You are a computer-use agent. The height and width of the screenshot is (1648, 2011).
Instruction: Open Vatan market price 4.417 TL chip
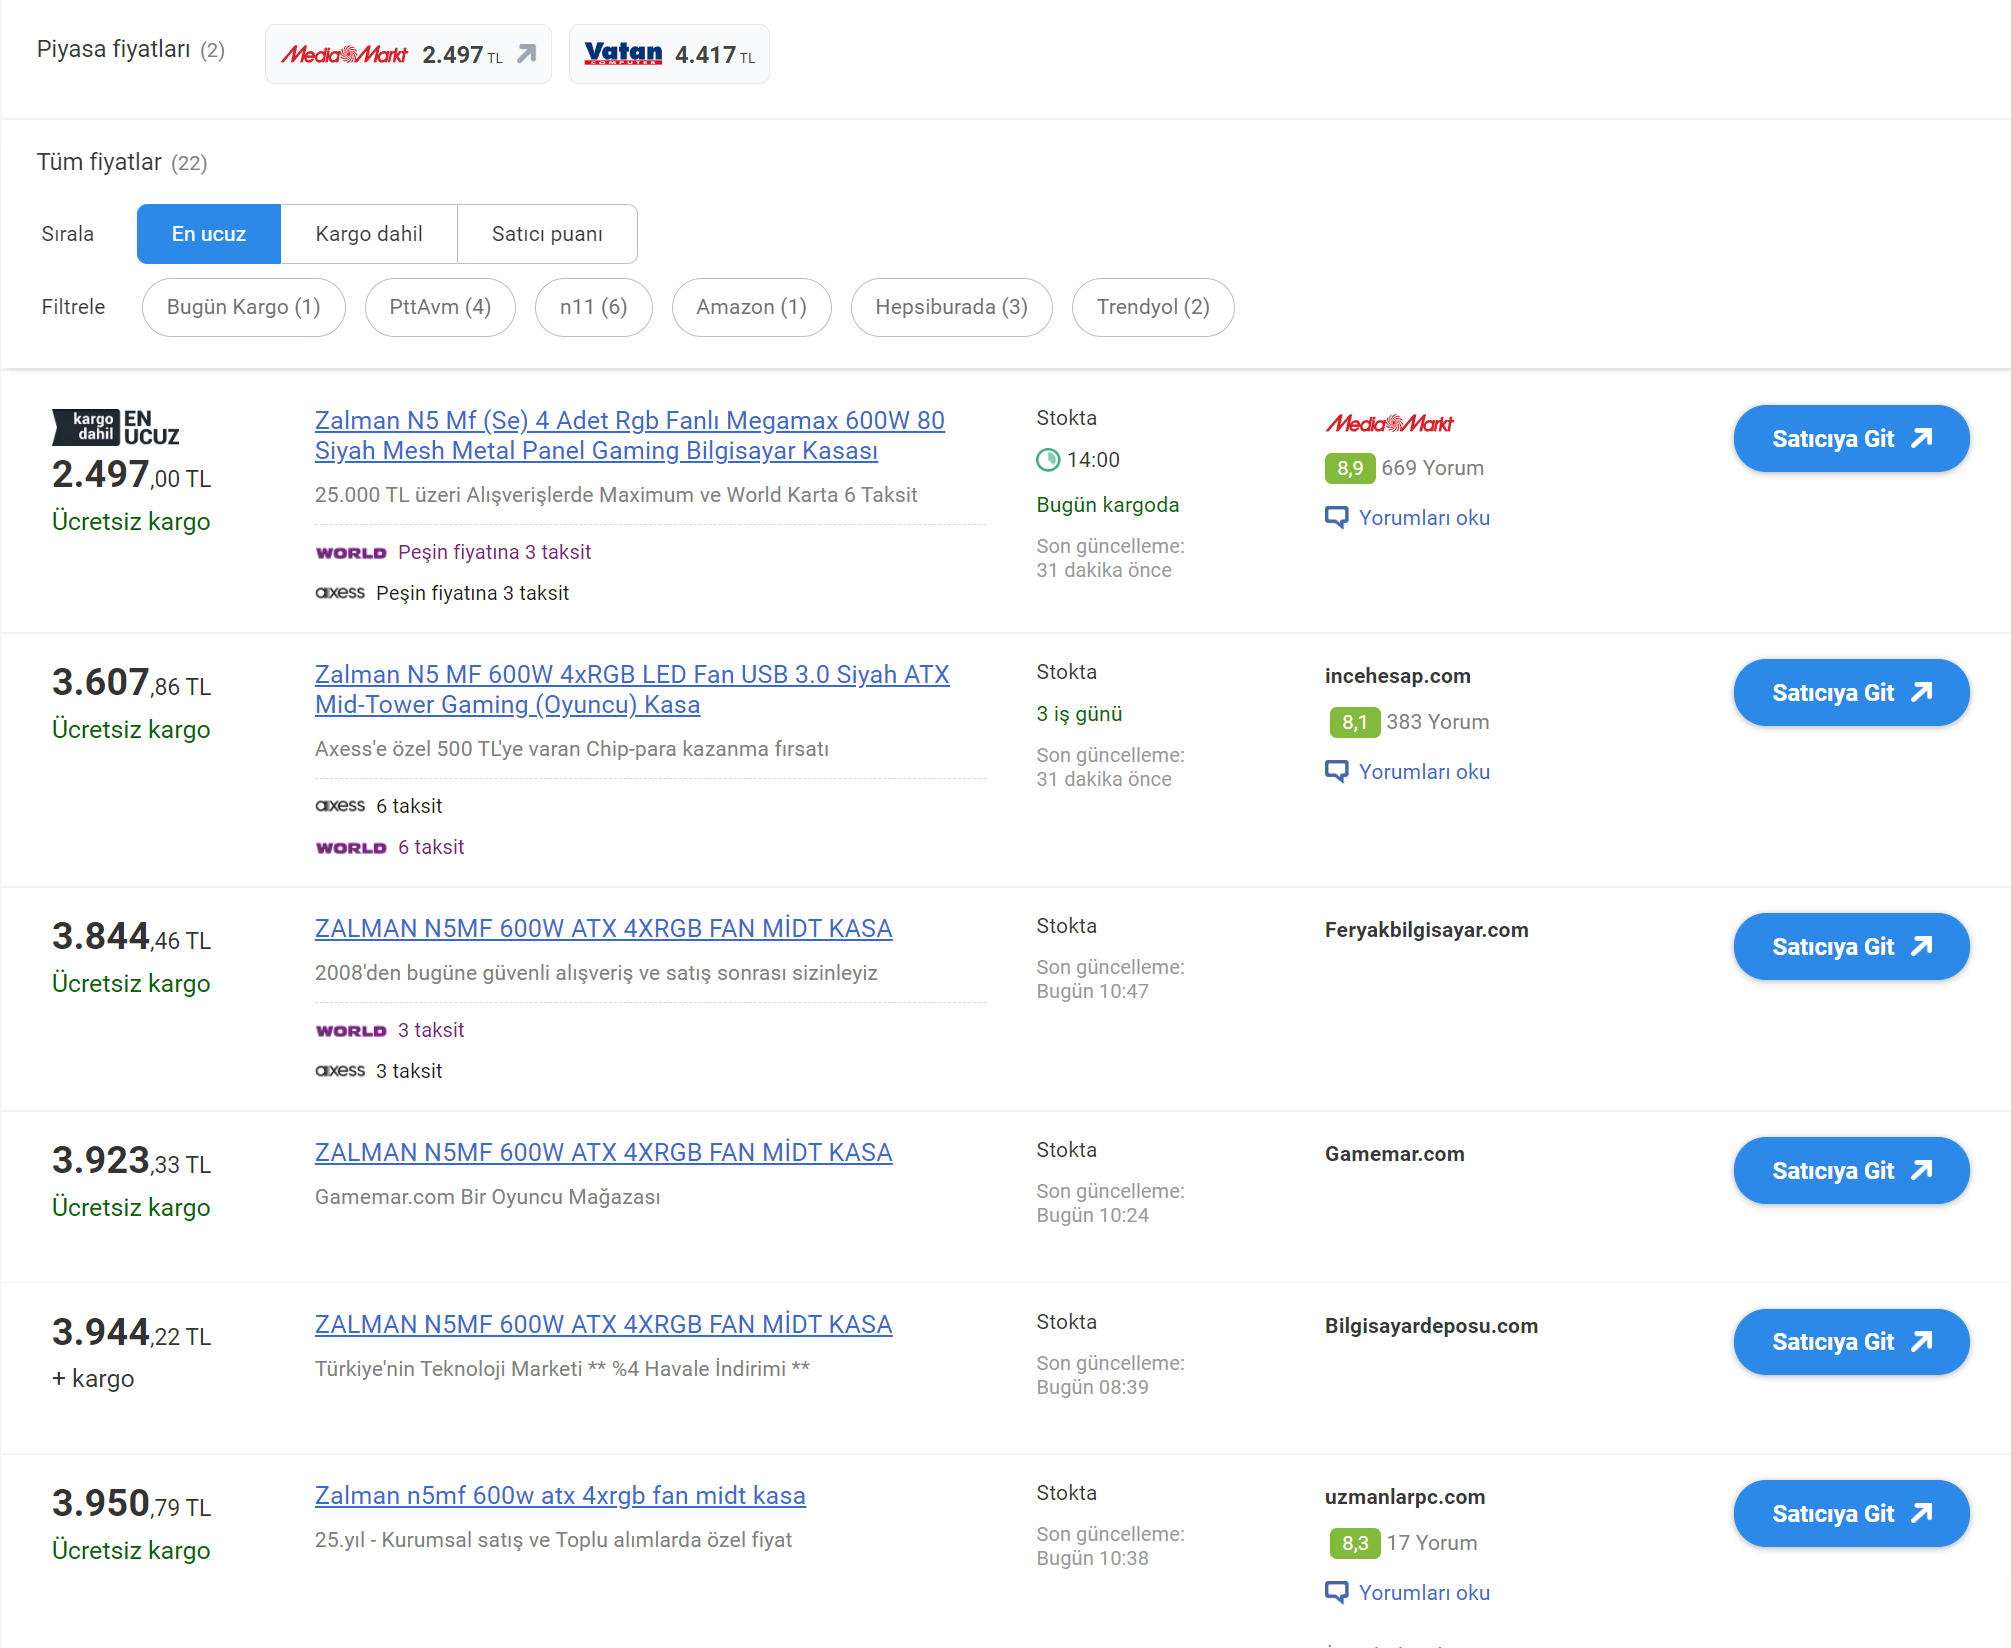669,54
